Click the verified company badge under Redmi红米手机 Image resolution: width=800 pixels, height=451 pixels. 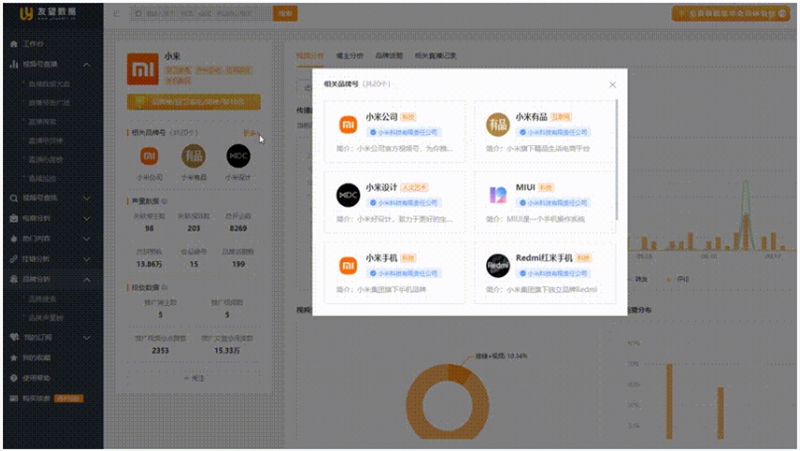(x=554, y=273)
